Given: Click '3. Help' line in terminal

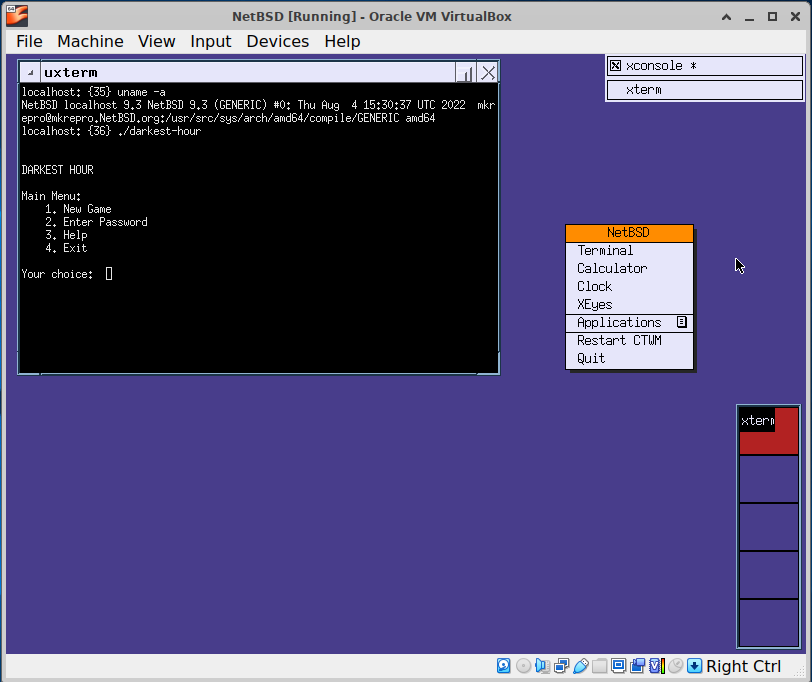Looking at the screenshot, I should point(66,235).
